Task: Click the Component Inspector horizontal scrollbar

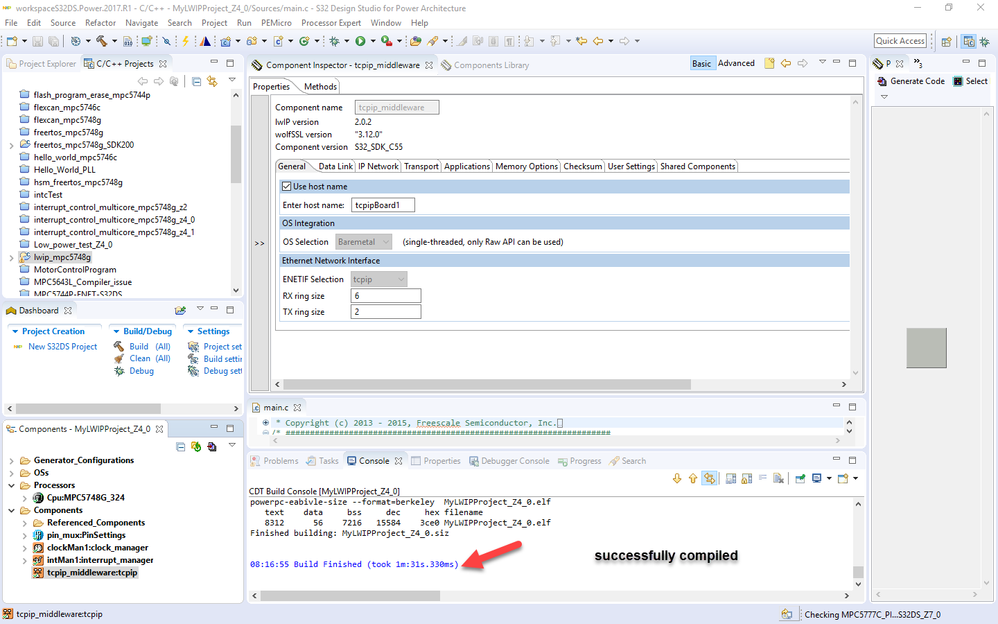Action: (x=487, y=385)
